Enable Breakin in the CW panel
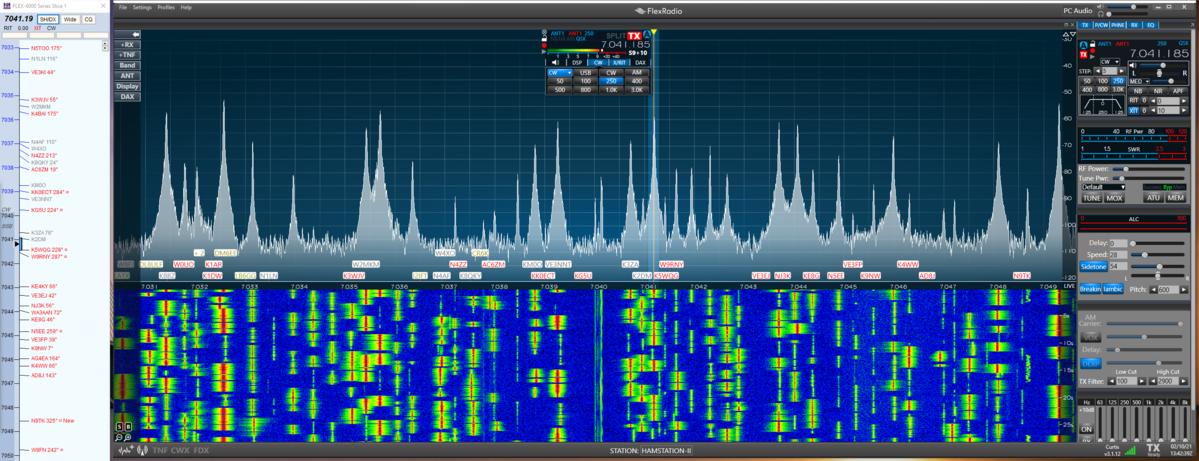 click(x=1089, y=290)
